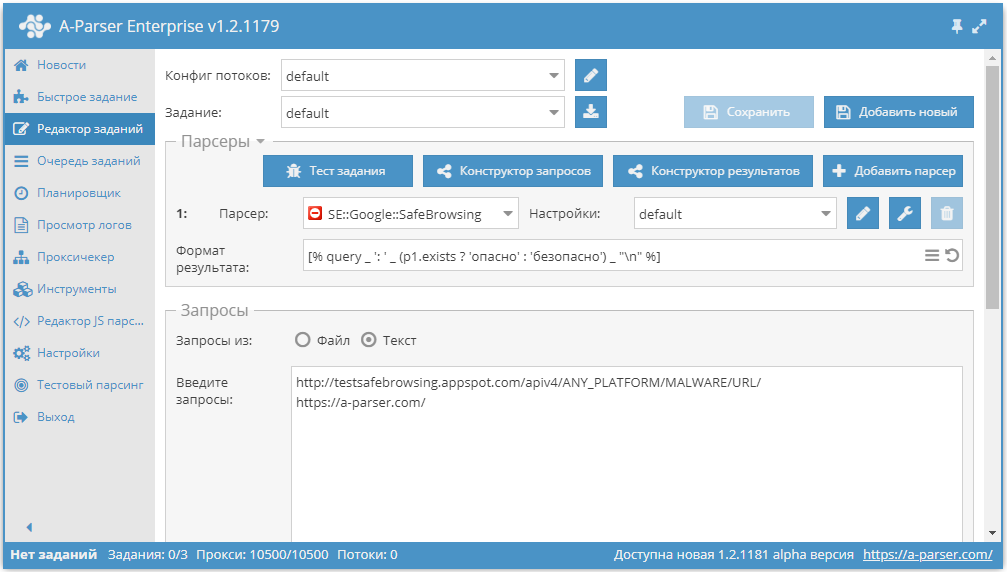The width and height of the screenshot is (1007, 572).
Task: Open Редактор JS парсеров
Action: click(x=80, y=321)
